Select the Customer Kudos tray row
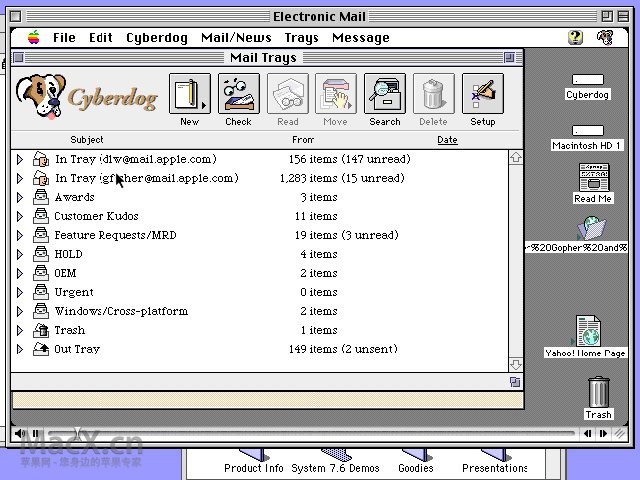Screen dimensions: 640x480 point(260,216)
